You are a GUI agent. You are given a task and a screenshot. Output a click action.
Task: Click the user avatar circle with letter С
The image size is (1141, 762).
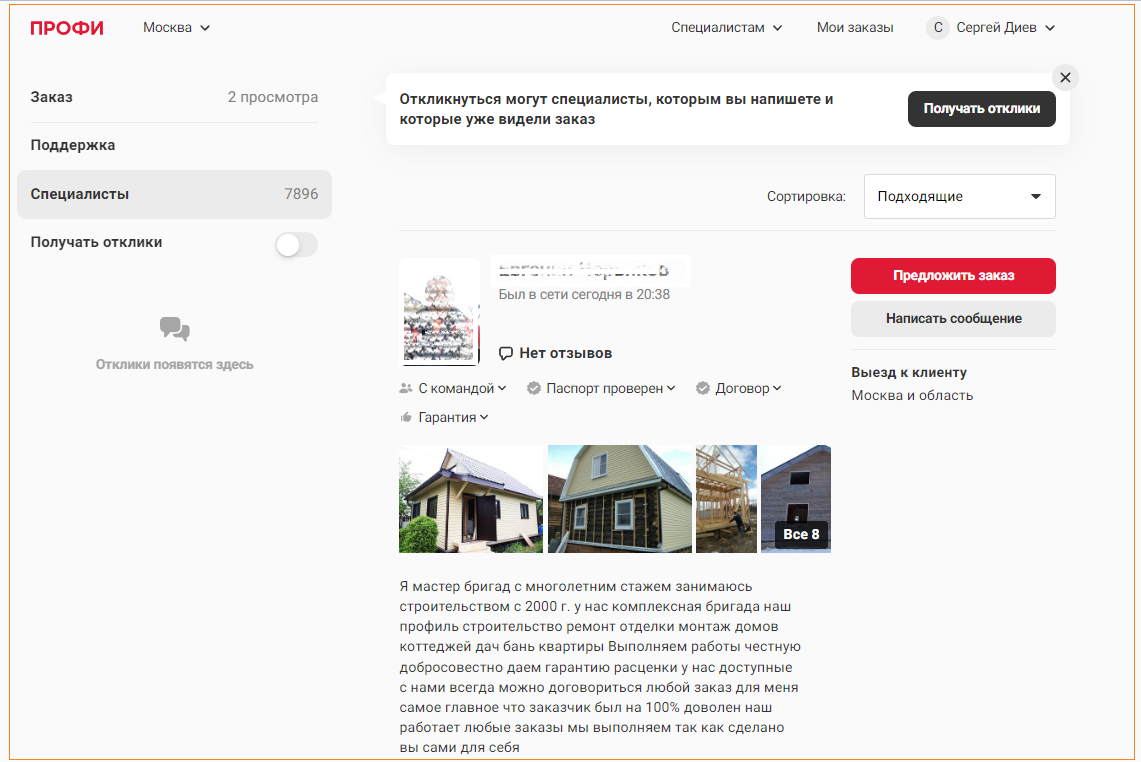938,28
